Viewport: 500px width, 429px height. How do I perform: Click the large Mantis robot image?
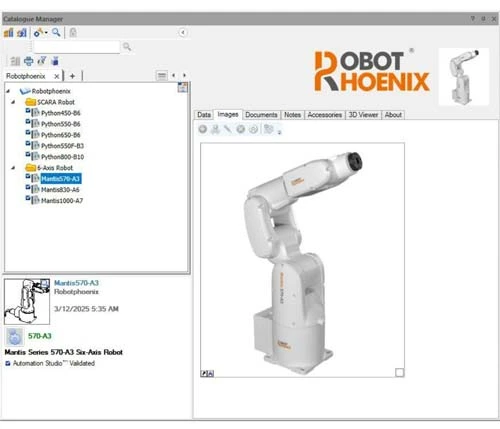point(303,260)
